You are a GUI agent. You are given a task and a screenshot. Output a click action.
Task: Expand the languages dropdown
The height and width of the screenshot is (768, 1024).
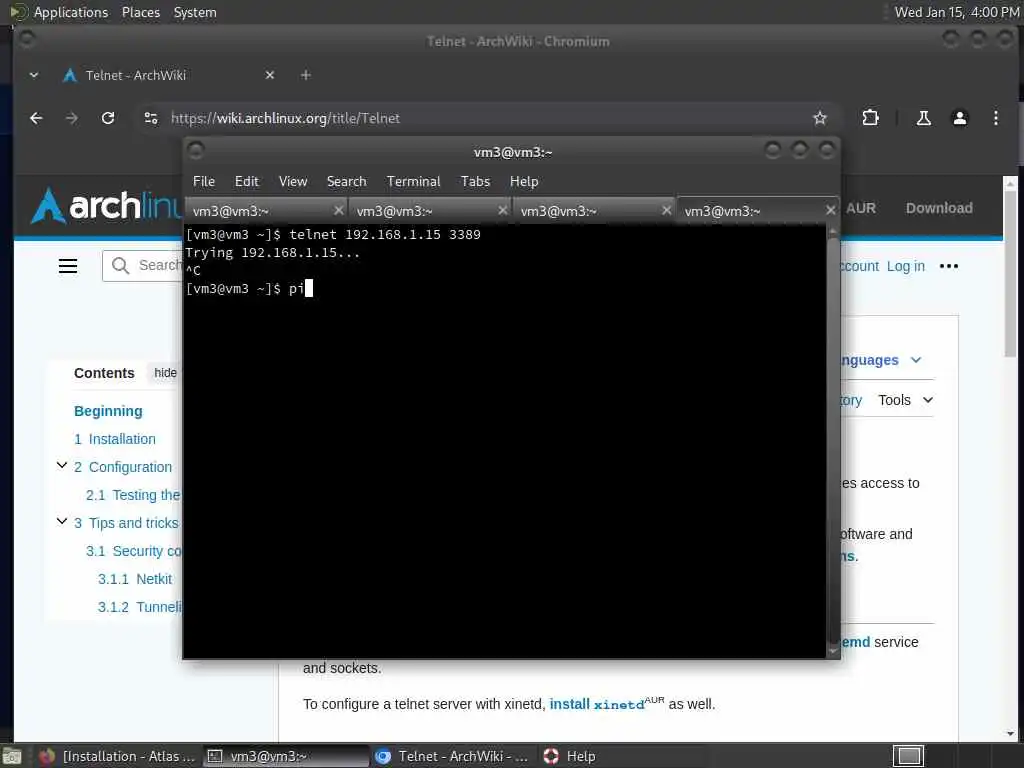[x=916, y=360]
